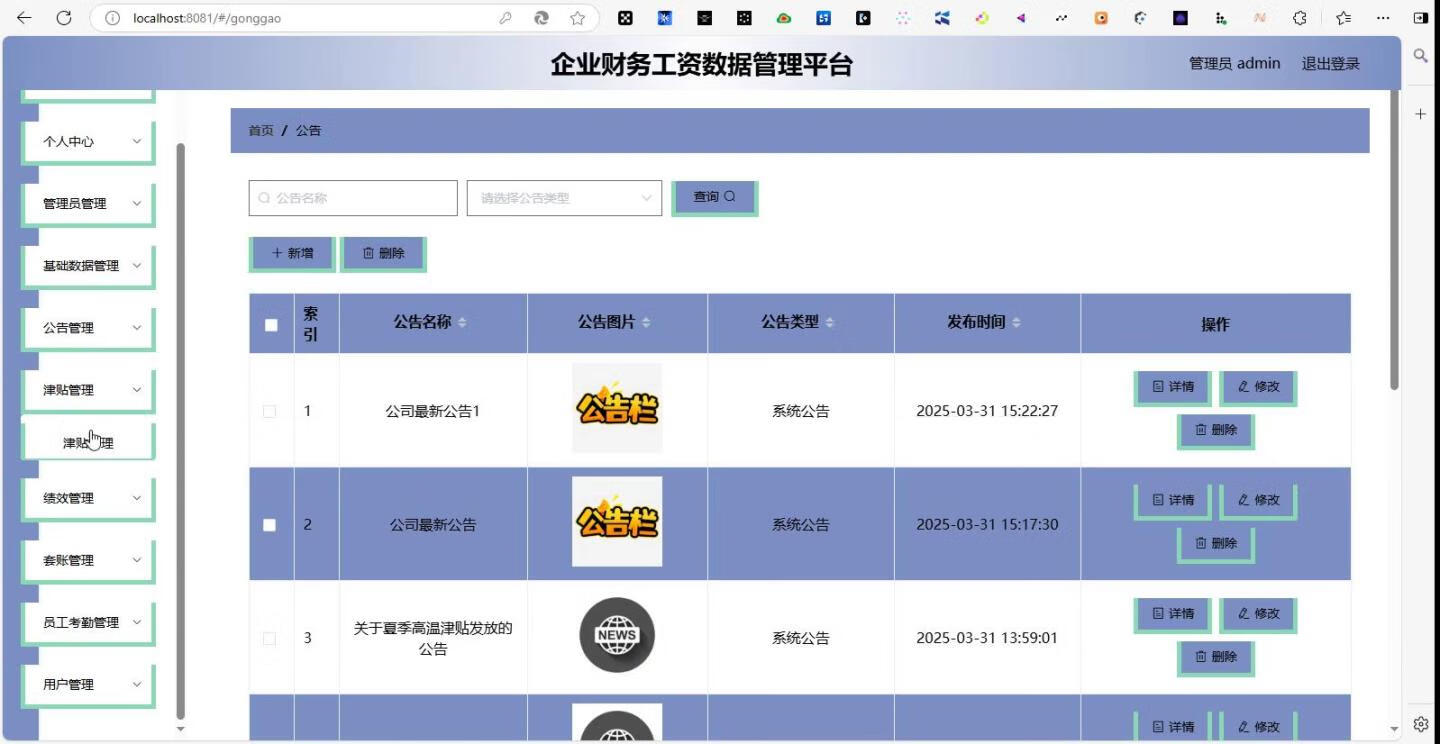Image resolution: width=1440 pixels, height=744 pixels.
Task: Click the main page vertical scrollbar
Action: (x=1394, y=240)
